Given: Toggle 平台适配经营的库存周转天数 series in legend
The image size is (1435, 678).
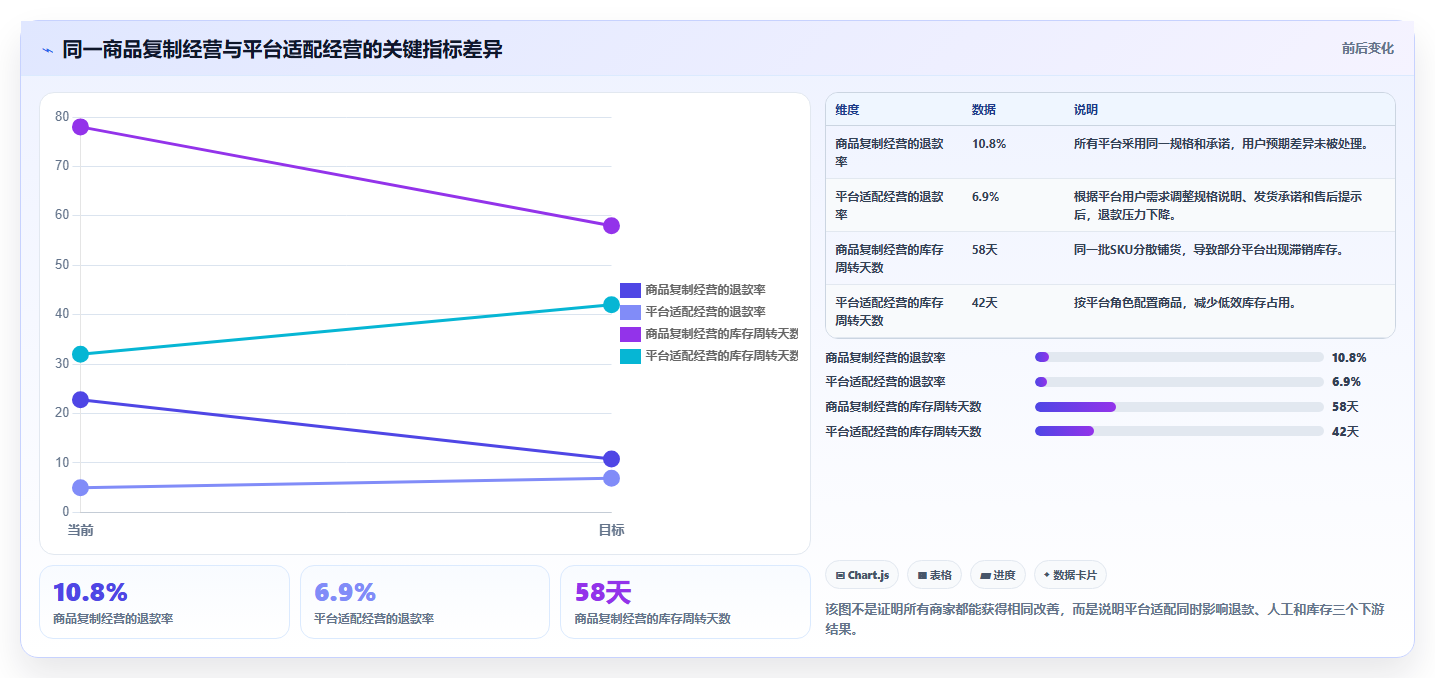Looking at the screenshot, I should (709, 356).
